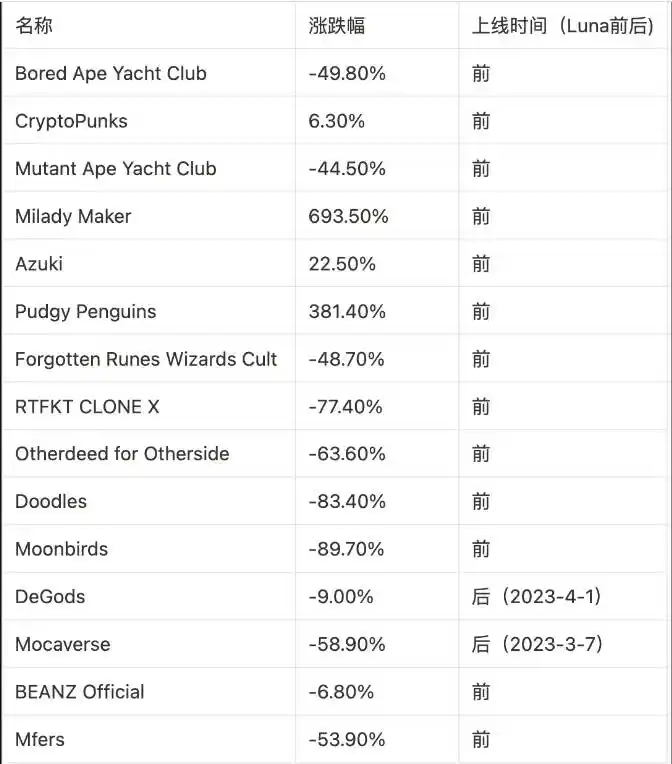Select DeGods launch date 后 (2023-4-1)
Image resolution: width=672 pixels, height=764 pixels.
pos(537,596)
